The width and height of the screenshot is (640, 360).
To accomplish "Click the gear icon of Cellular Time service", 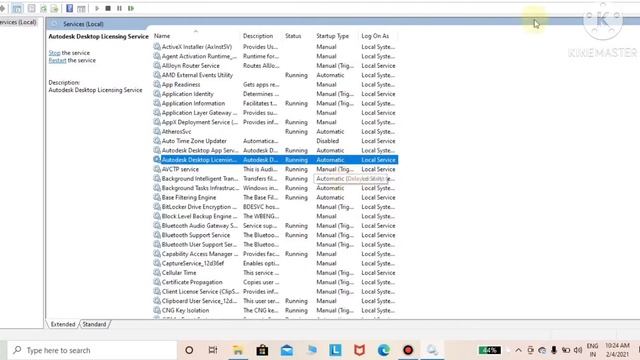I will click(157, 272).
